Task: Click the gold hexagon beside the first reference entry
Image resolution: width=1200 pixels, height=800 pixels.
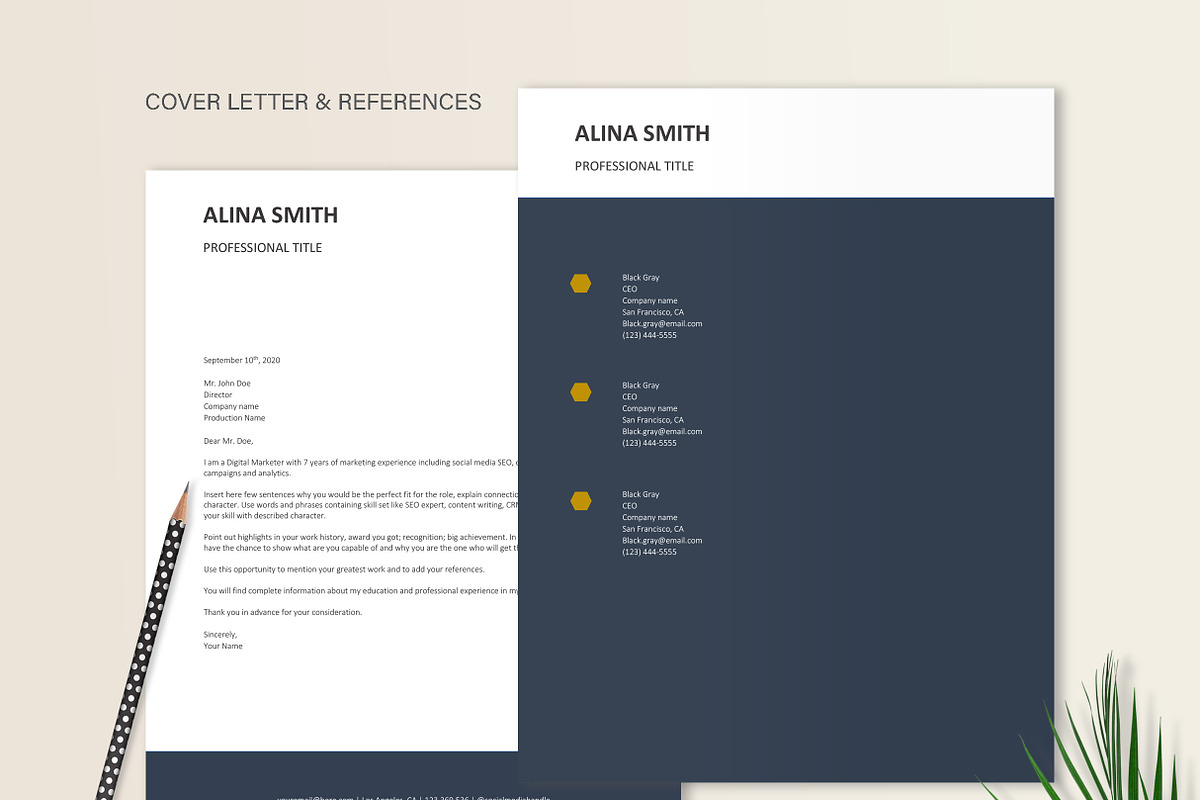Action: click(x=580, y=283)
